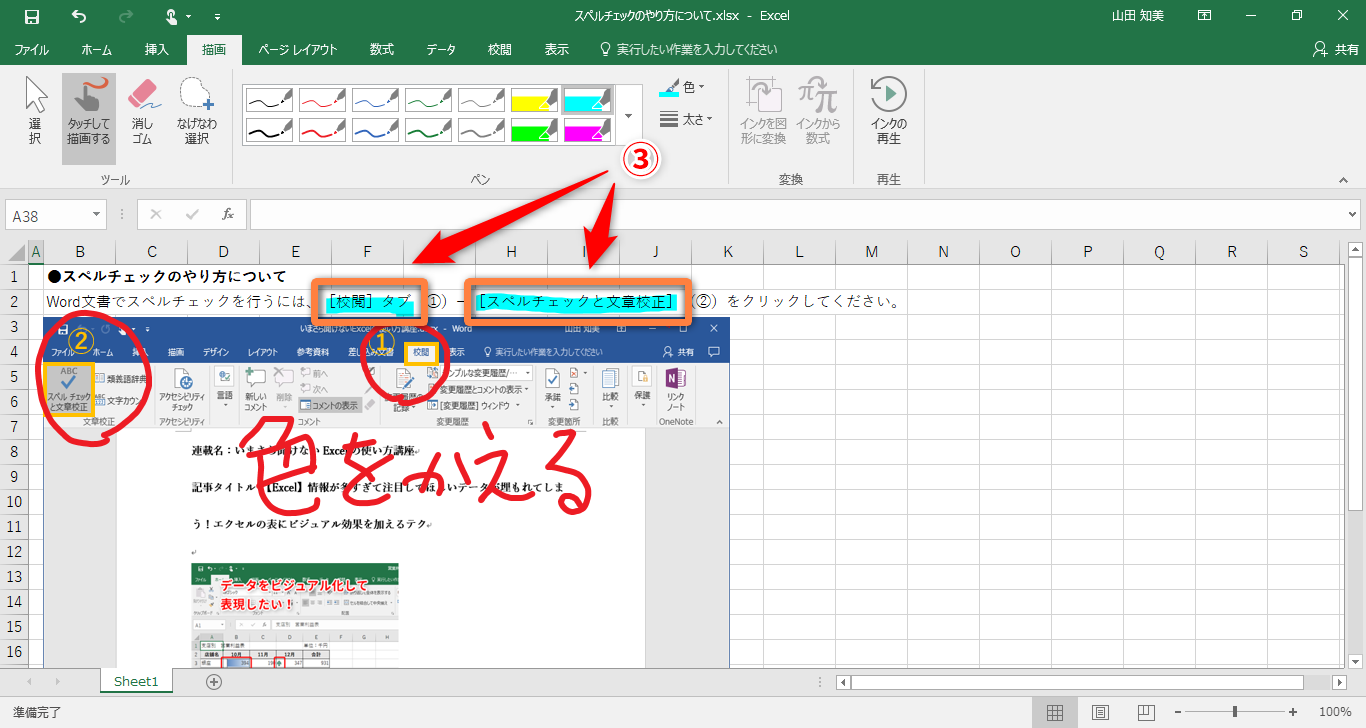The height and width of the screenshot is (728, 1366).
Task: Cancel the formula entry with the X icon
Action: coord(157,214)
